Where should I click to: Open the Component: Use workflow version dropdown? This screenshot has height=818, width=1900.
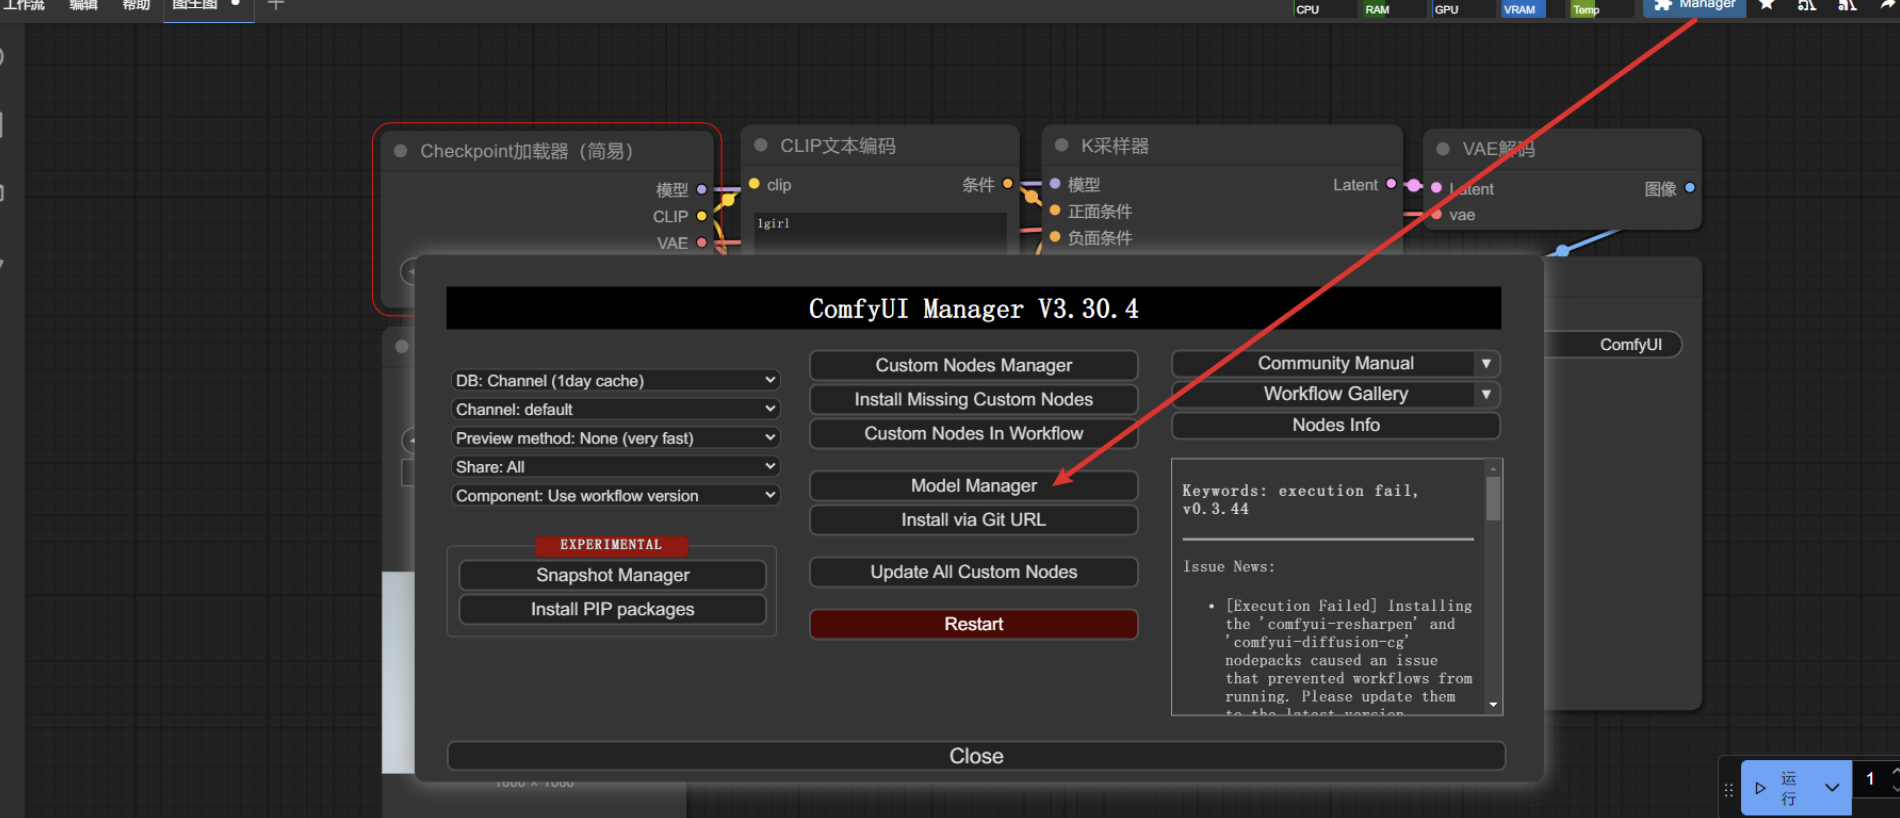pos(615,496)
